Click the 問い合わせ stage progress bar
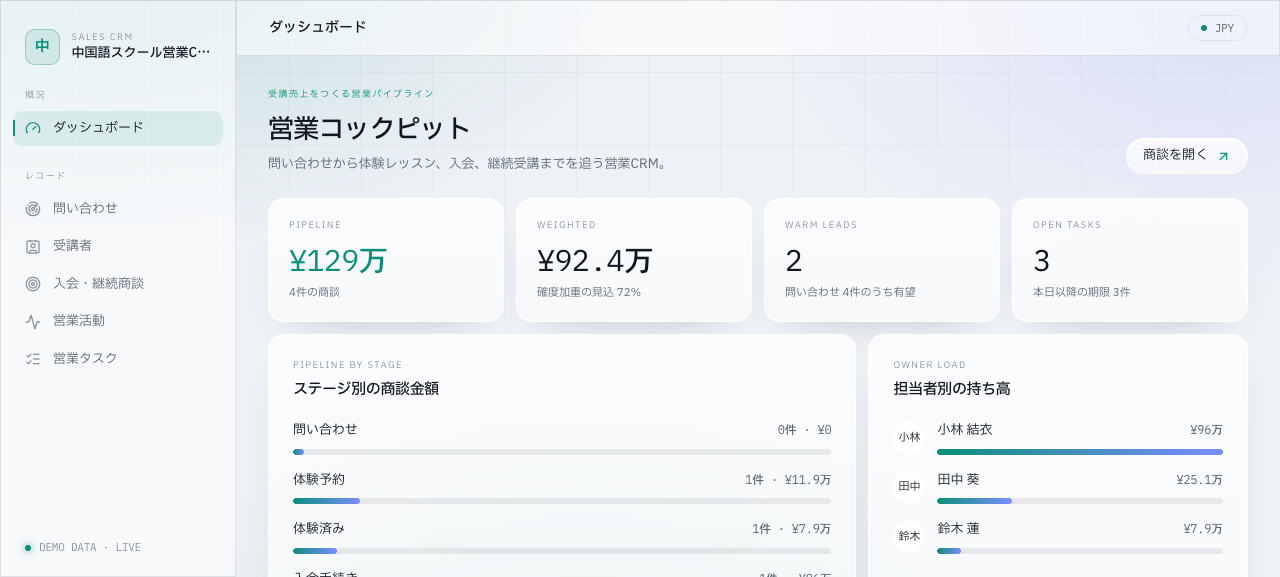Viewport: 1280px width, 577px height. [x=562, y=452]
